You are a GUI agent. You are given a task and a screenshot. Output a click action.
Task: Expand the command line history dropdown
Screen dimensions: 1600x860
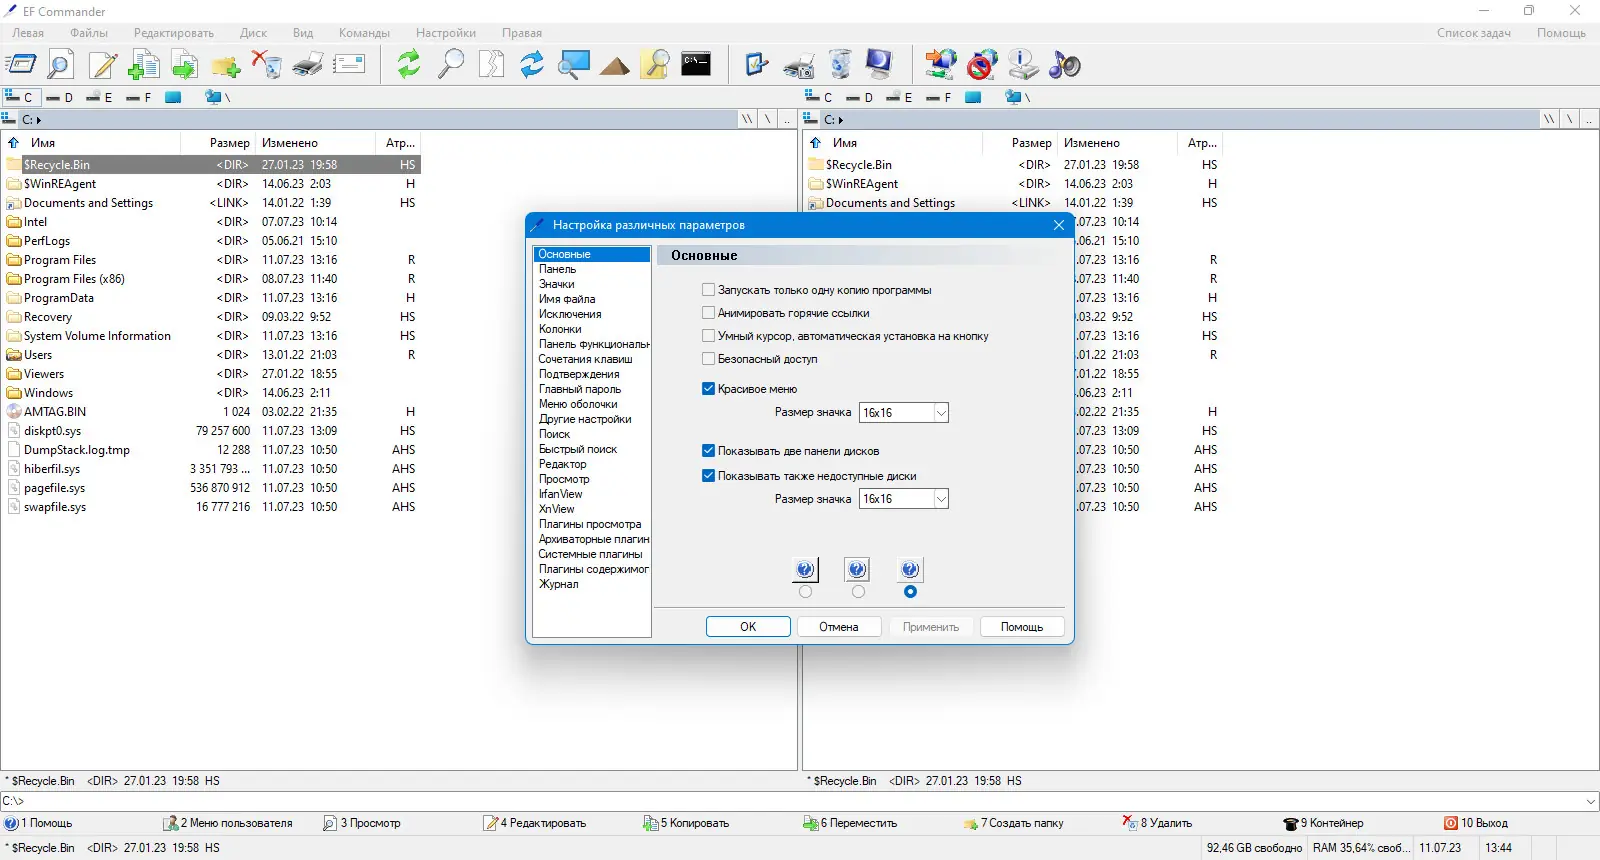(x=1591, y=801)
